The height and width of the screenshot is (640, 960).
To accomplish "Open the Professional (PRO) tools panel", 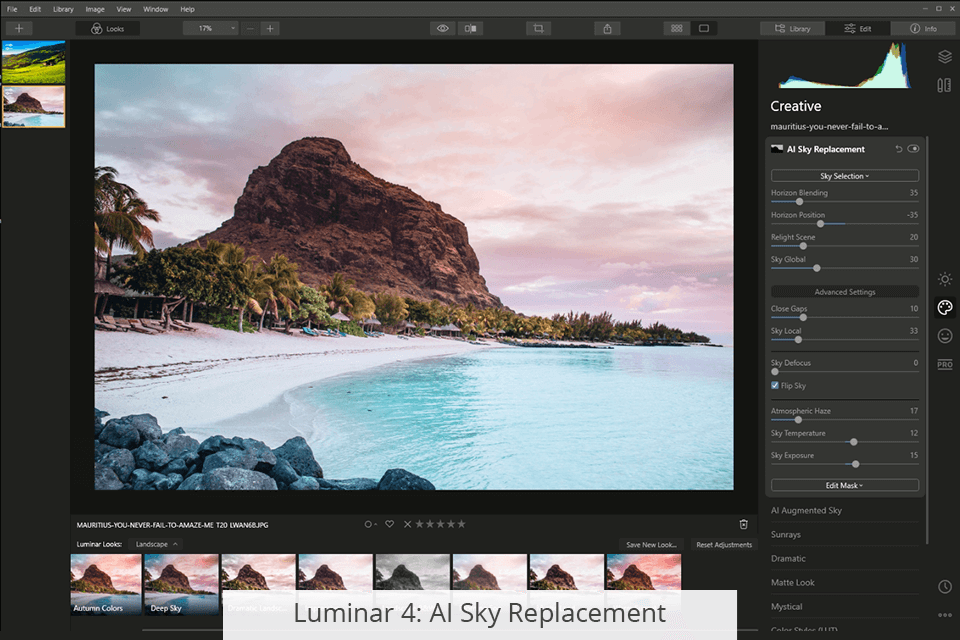I will tap(945, 364).
